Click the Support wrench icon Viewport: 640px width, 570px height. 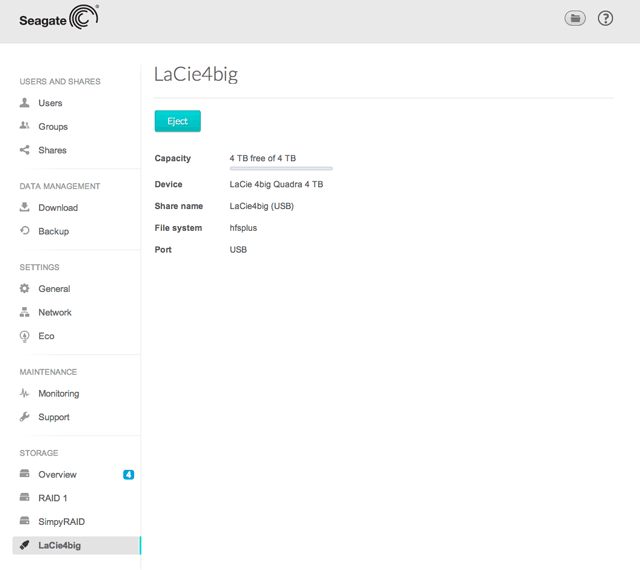[x=25, y=417]
